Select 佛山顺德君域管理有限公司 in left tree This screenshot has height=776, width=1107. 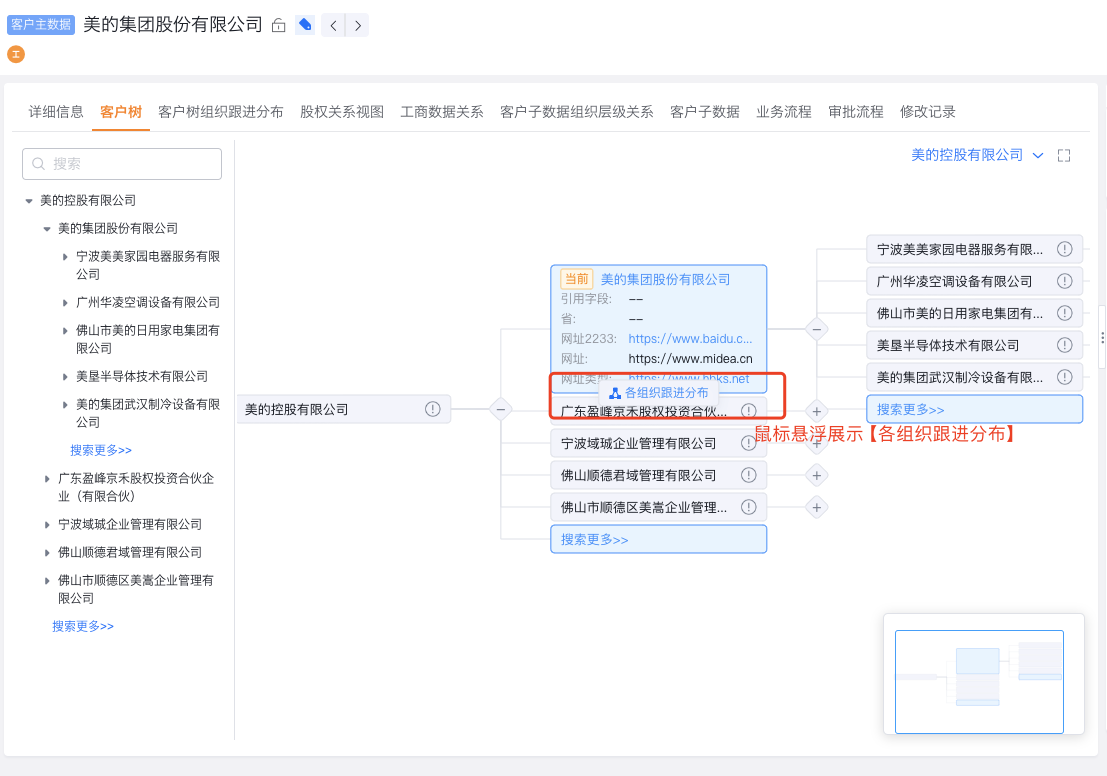[x=130, y=553]
